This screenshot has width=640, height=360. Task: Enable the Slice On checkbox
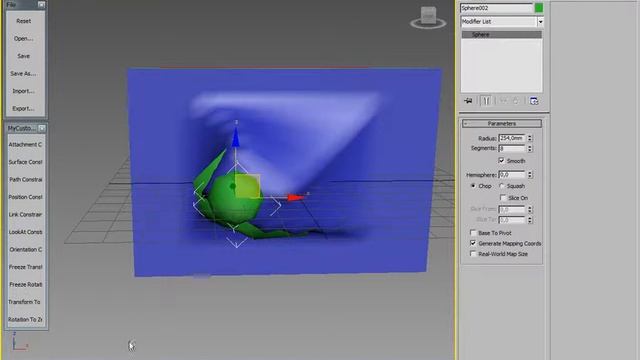click(503, 198)
